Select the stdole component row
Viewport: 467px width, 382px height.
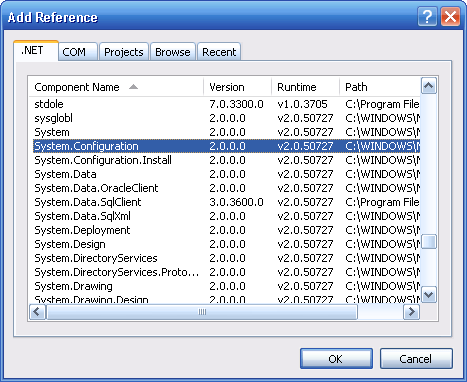[x=226, y=104]
